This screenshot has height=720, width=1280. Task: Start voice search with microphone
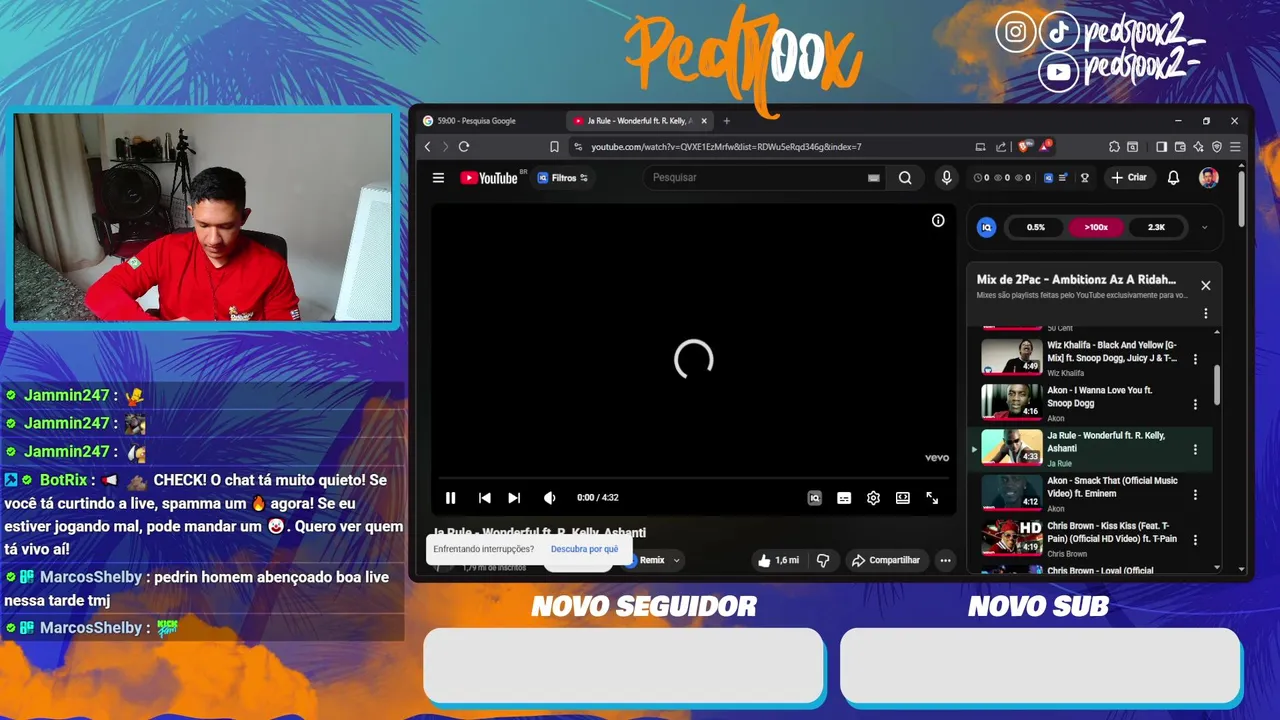pos(946,178)
